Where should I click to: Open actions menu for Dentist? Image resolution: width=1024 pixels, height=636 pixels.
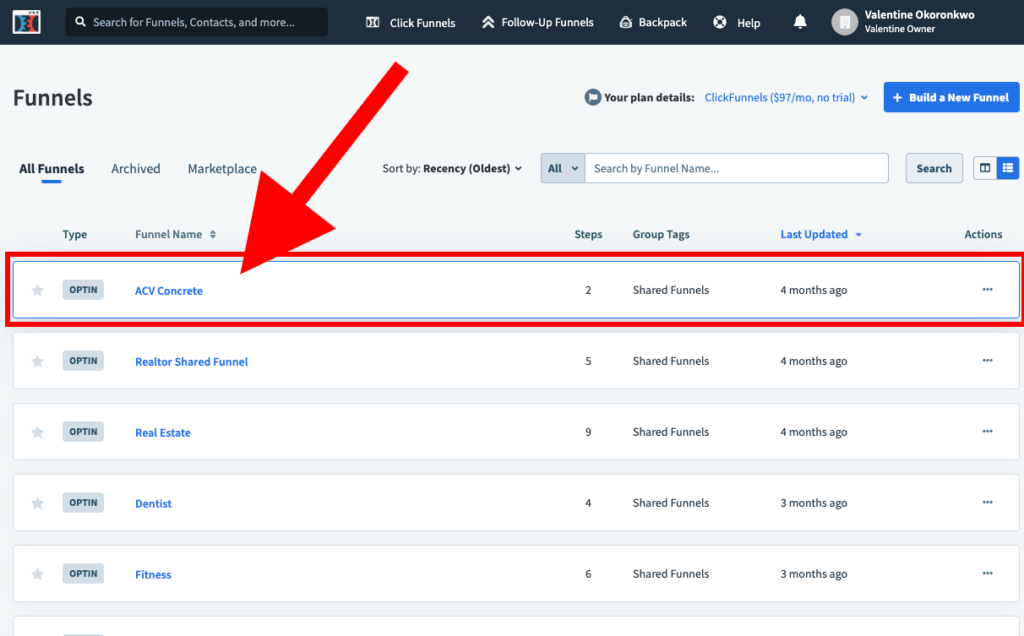(987, 502)
